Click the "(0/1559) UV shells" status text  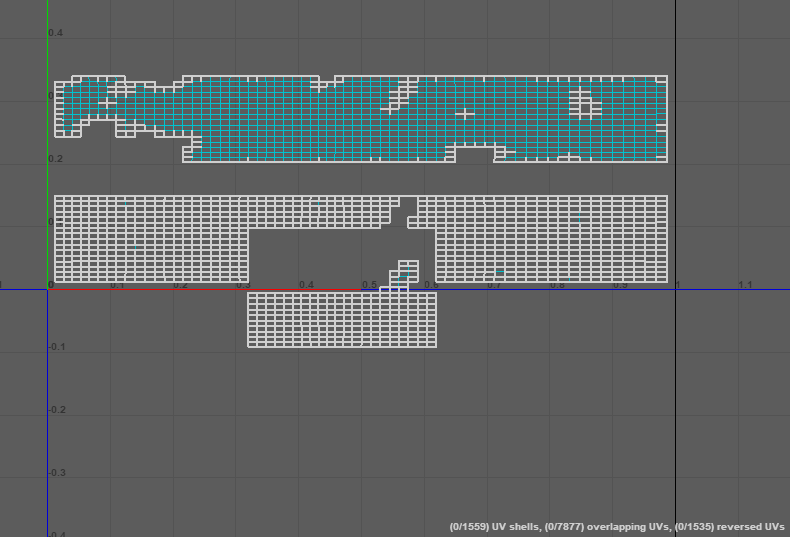(x=495, y=527)
